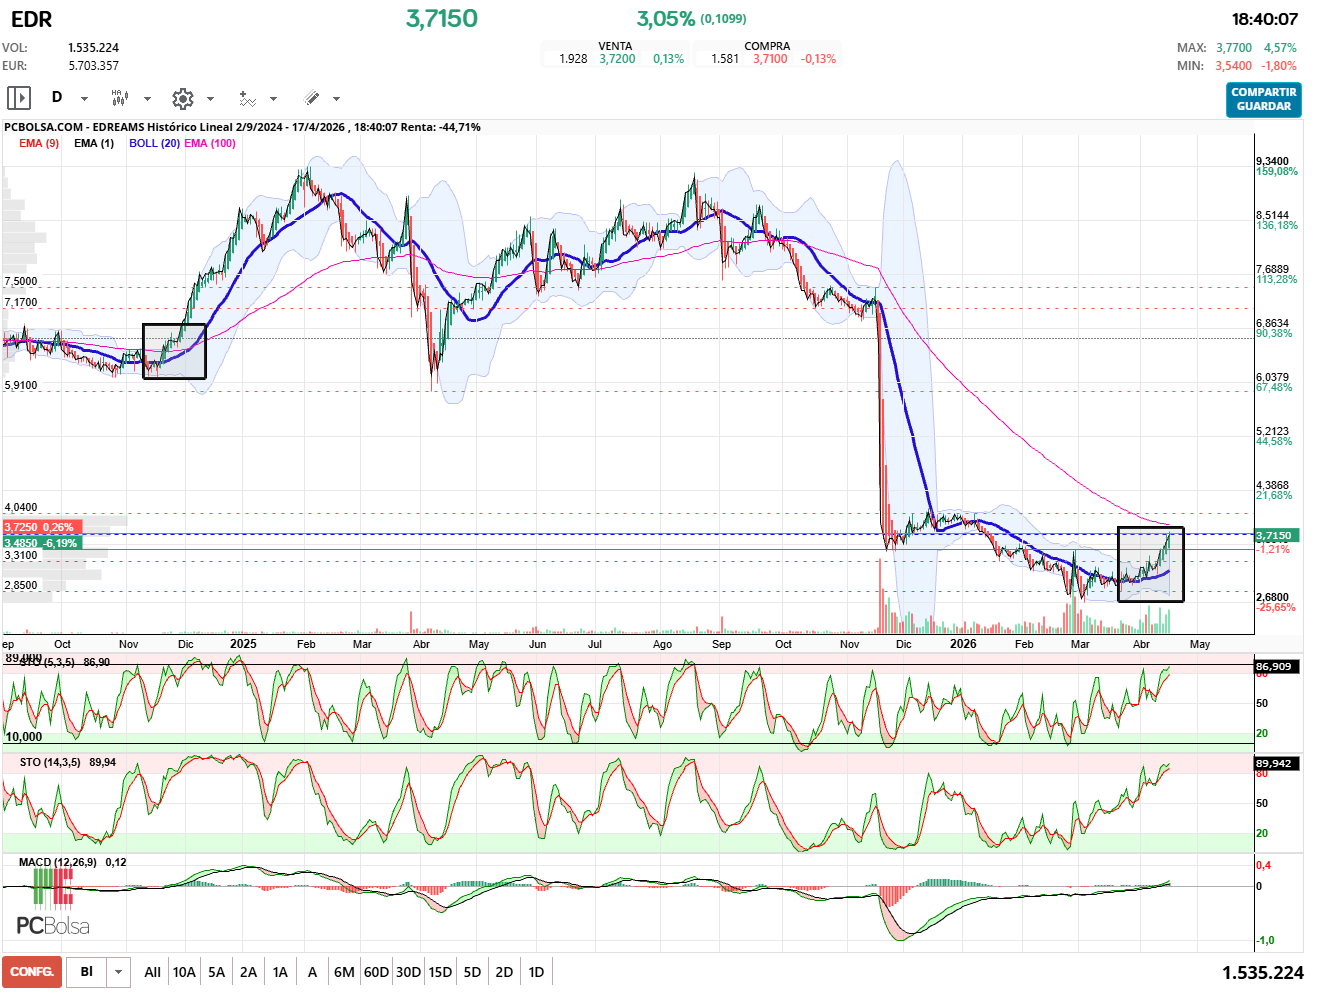This screenshot has width=1317, height=993.
Task: Toggle the EMA (100) indicator label
Action: [210, 143]
